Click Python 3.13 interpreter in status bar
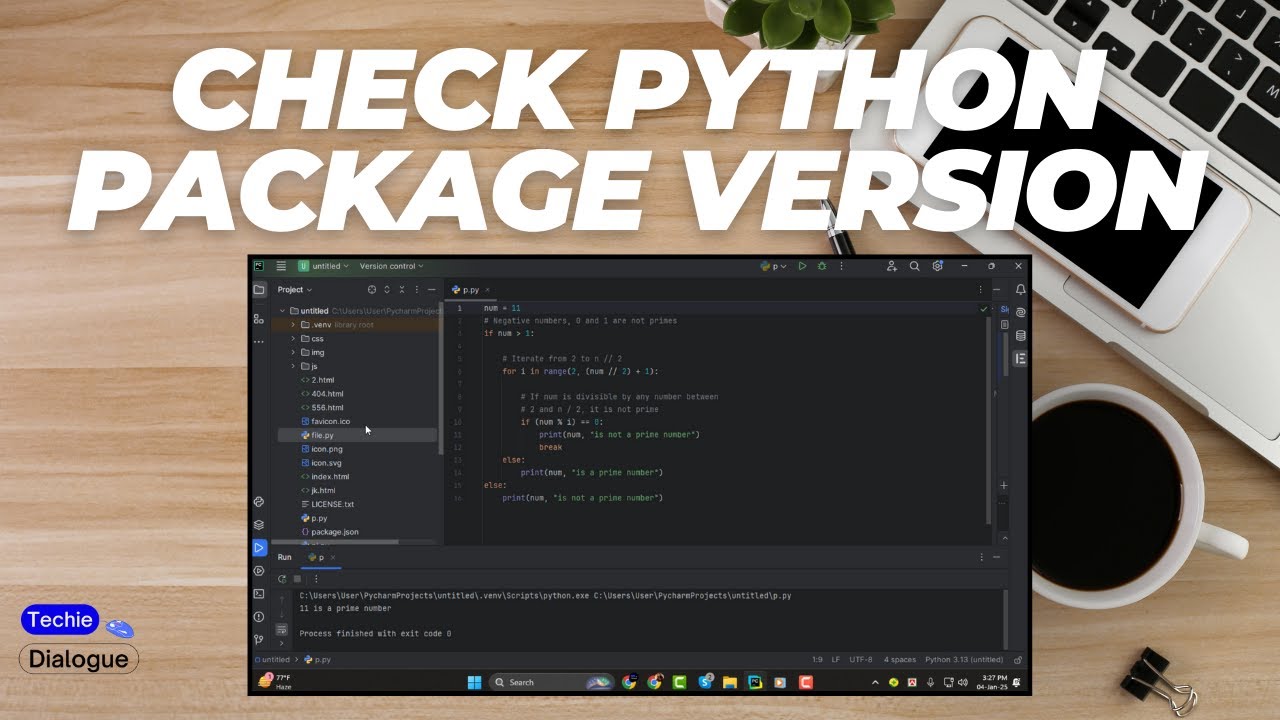This screenshot has height=720, width=1280. (x=964, y=660)
